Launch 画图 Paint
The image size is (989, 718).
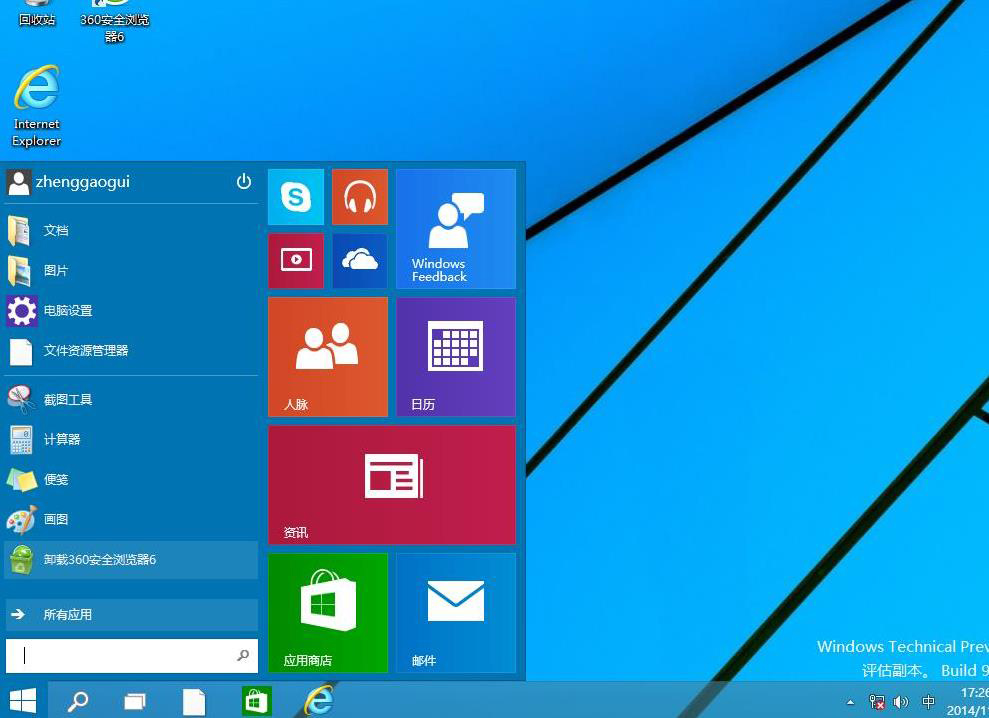pyautogui.click(x=131, y=519)
